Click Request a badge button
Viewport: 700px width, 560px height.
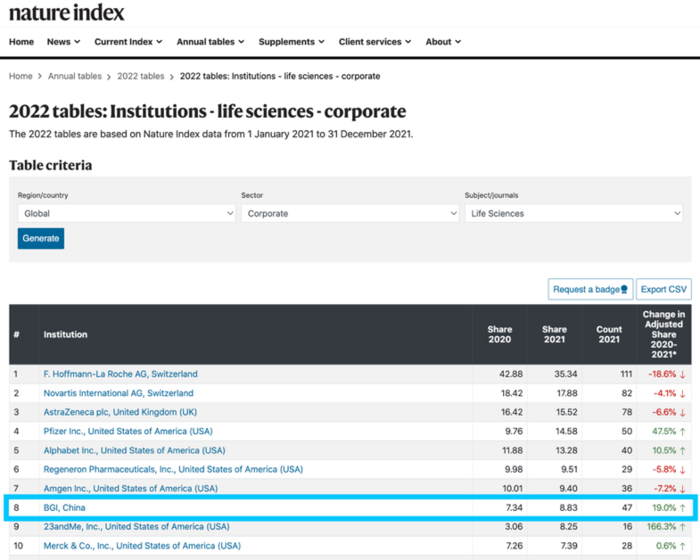pyautogui.click(x=590, y=289)
